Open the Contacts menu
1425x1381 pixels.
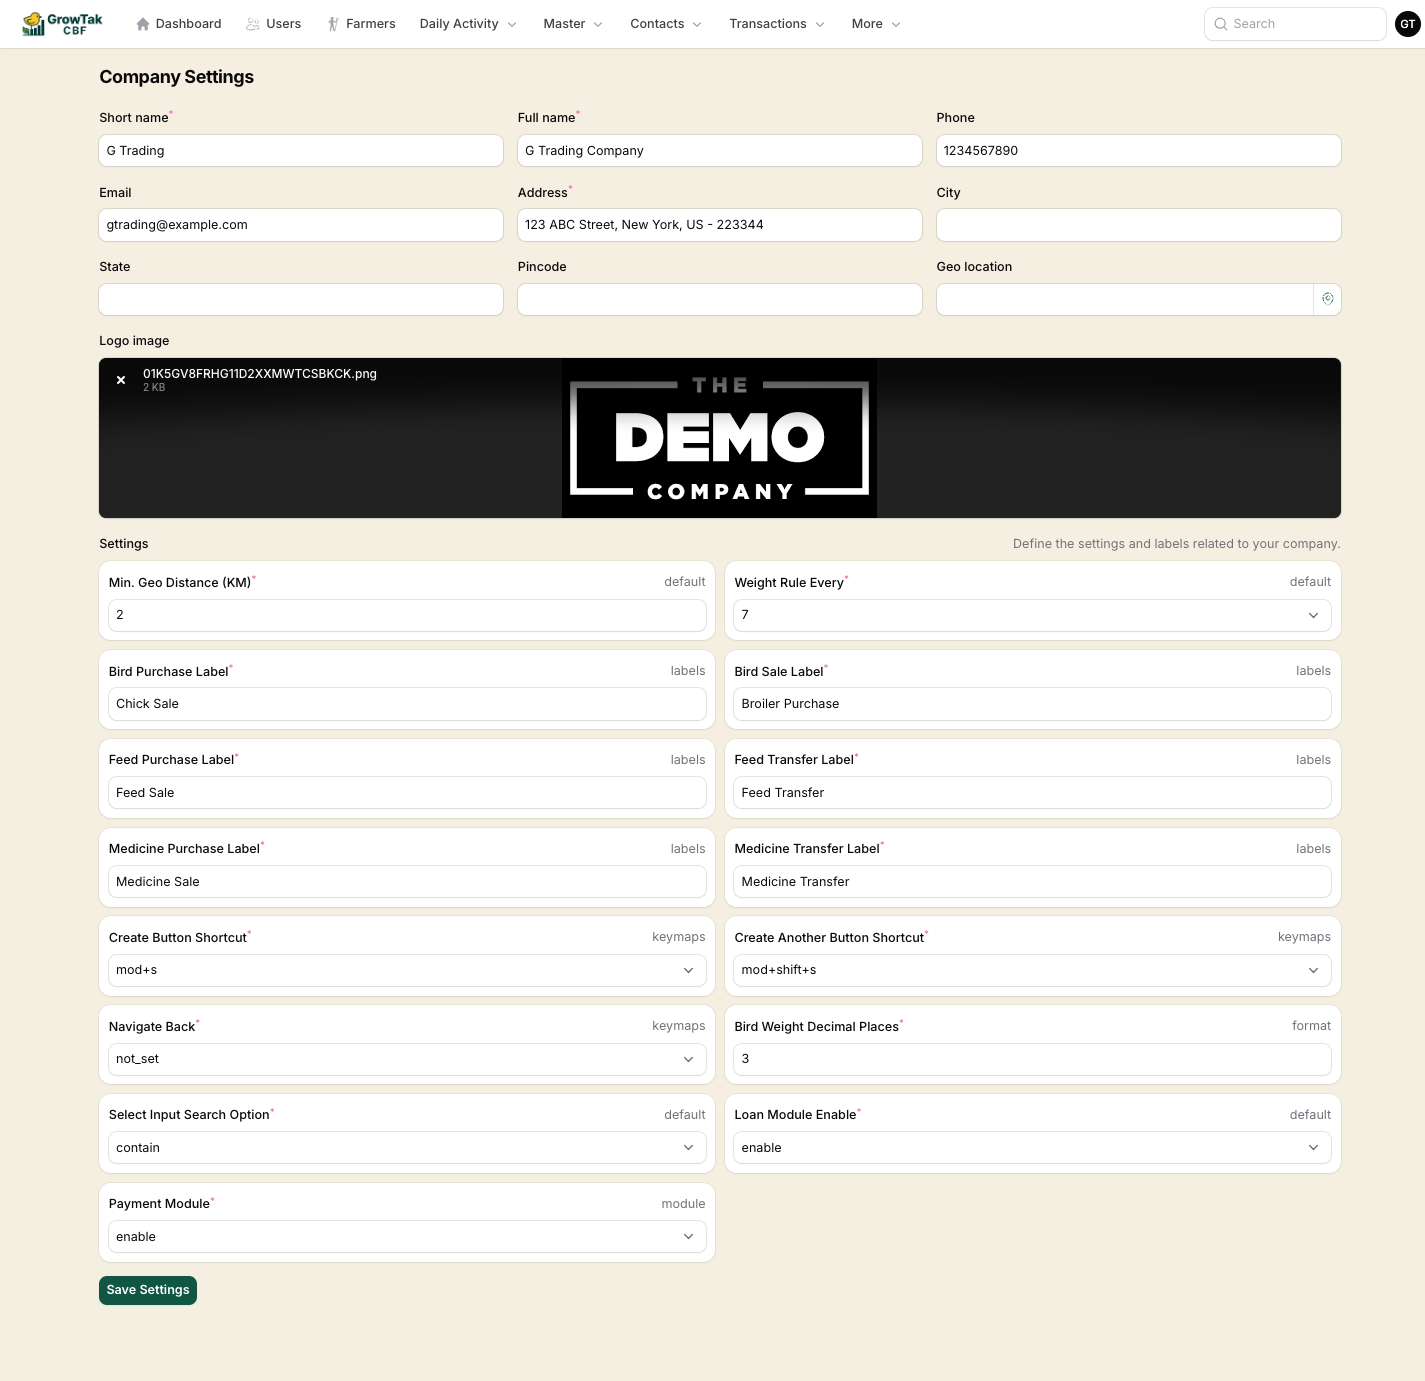click(x=666, y=24)
